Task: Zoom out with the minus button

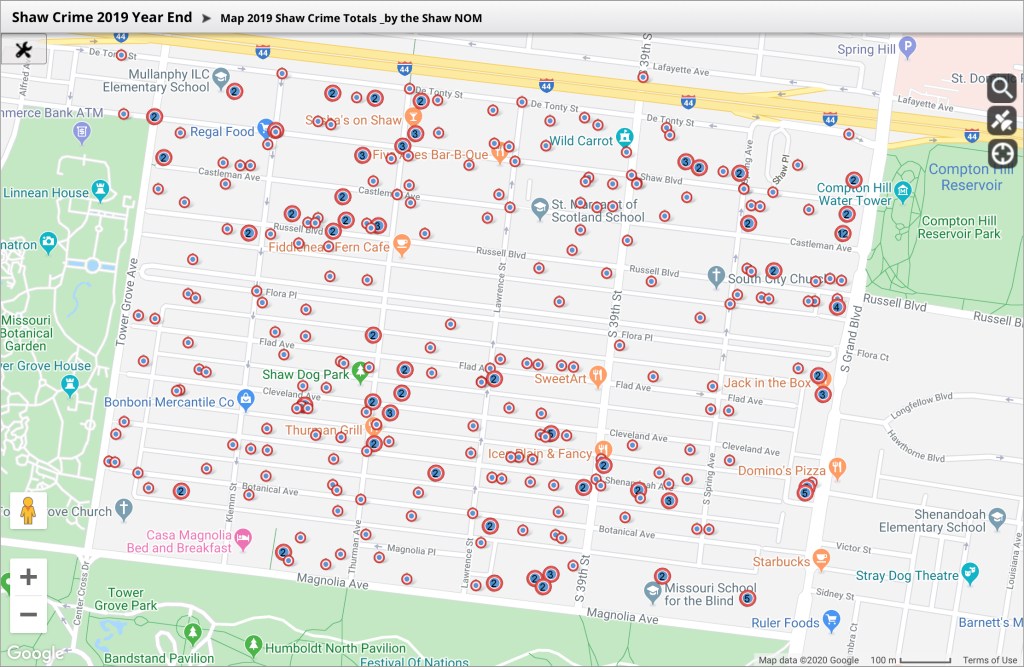Action: tap(28, 614)
